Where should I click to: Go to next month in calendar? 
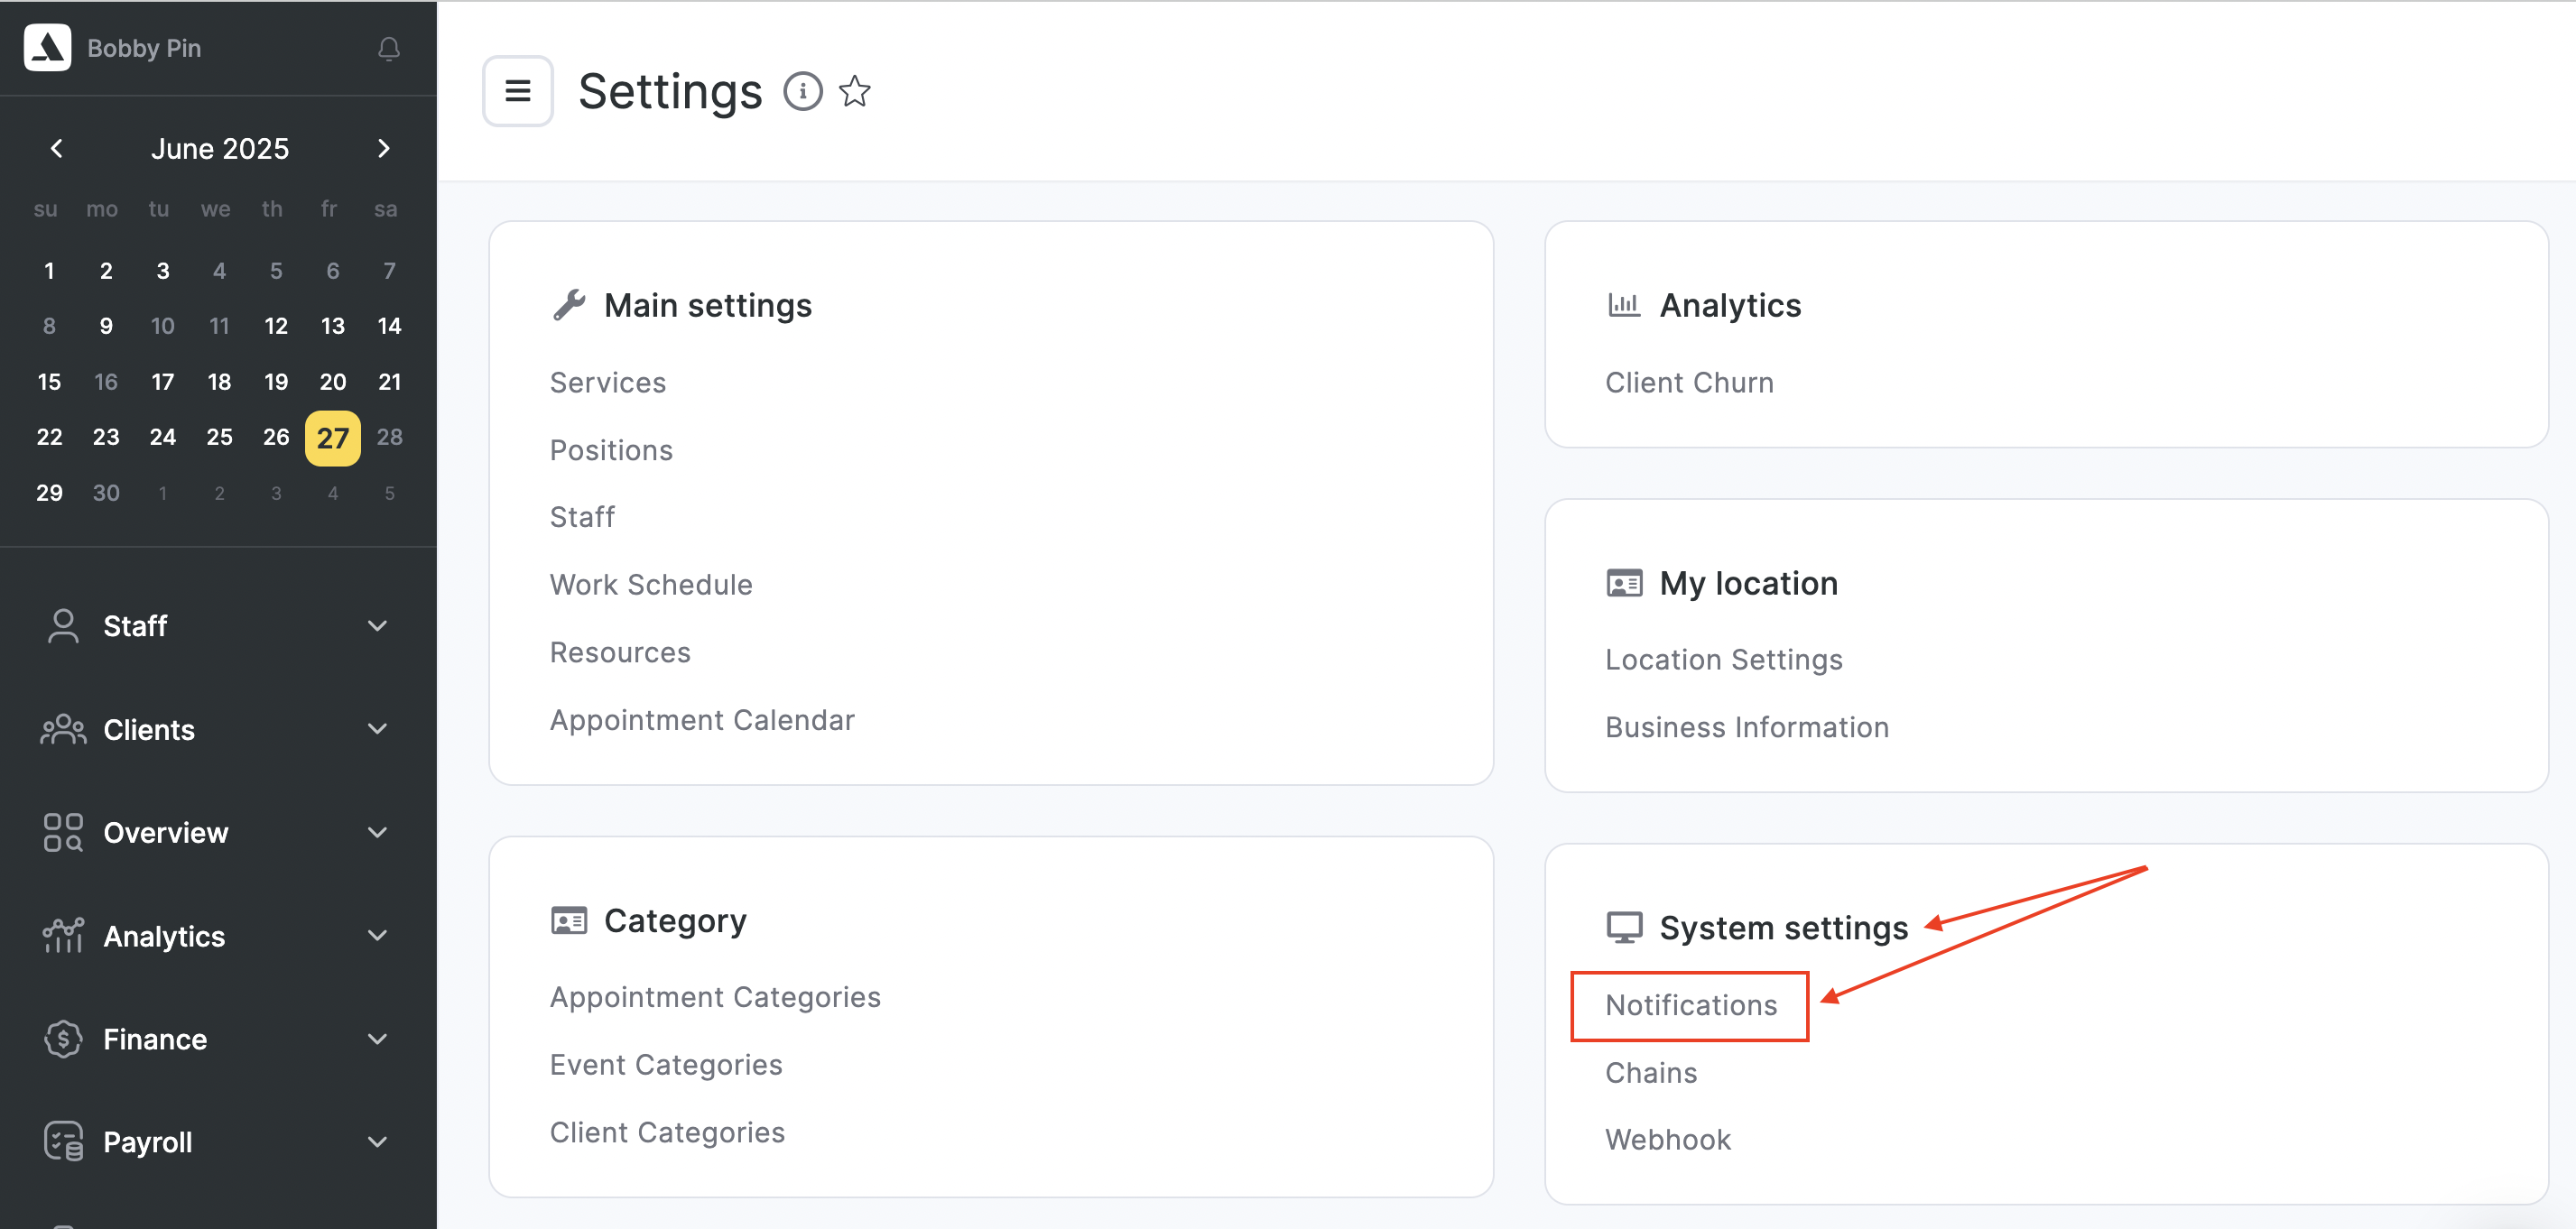[384, 149]
